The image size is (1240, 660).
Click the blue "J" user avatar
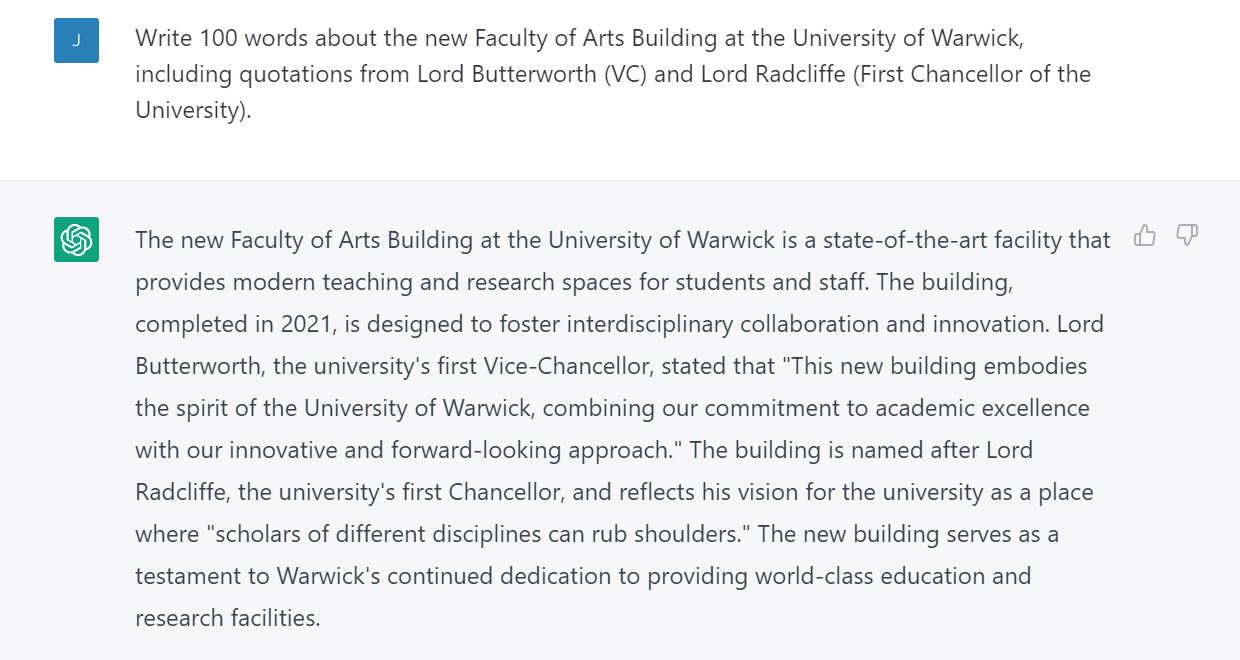tap(76, 41)
